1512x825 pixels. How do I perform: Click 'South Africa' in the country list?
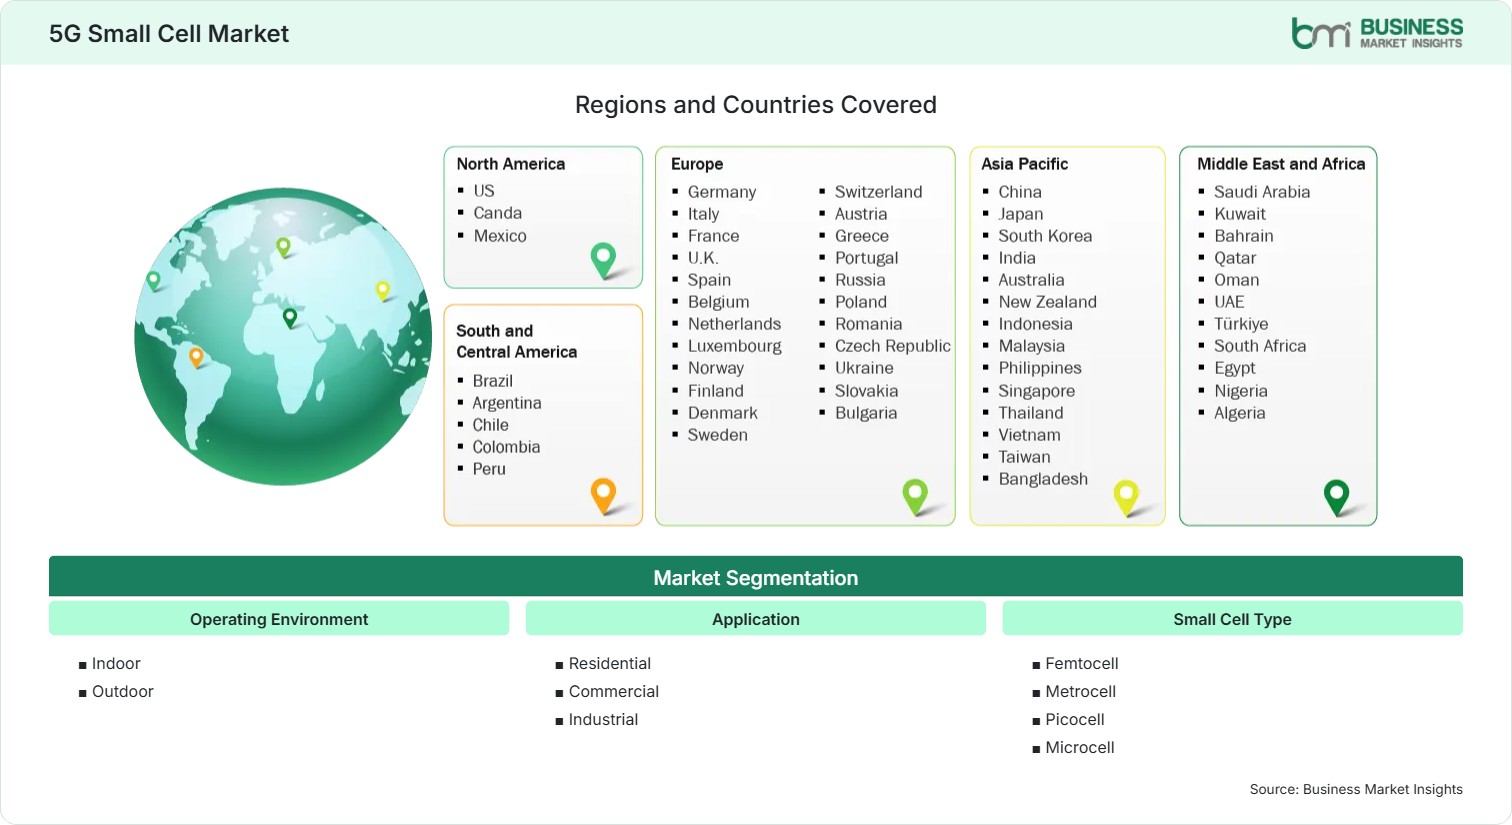(1260, 346)
